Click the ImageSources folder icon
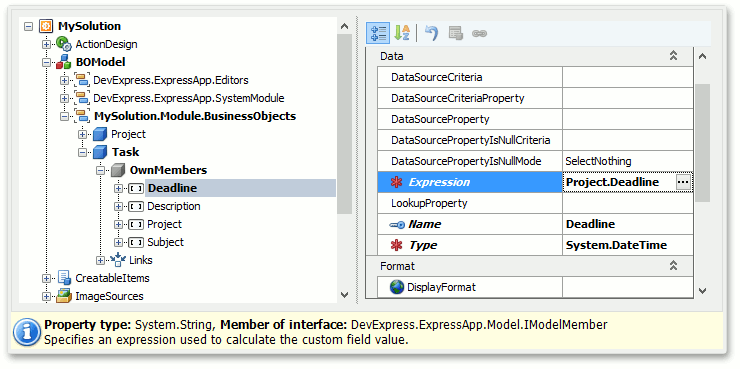The width and height of the screenshot is (740, 369). pyautogui.click(x=64, y=296)
